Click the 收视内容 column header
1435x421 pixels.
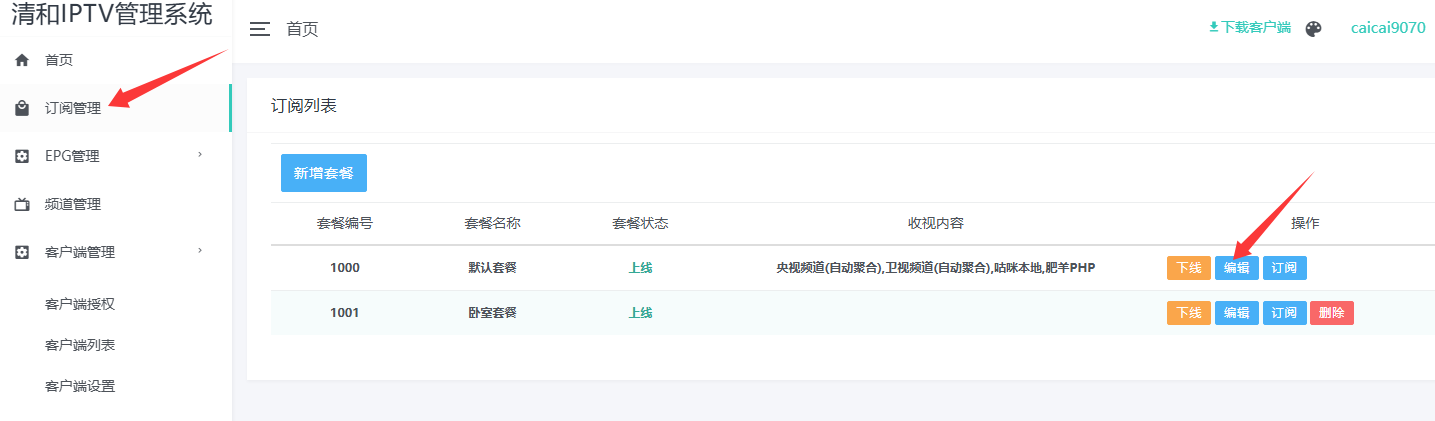(x=936, y=223)
